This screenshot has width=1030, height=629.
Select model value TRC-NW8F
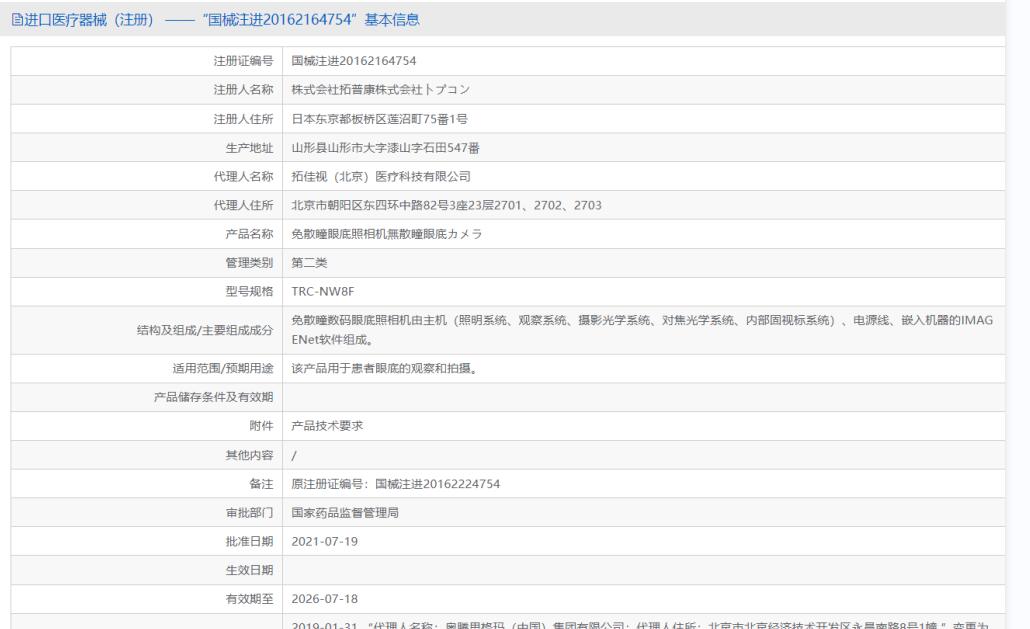click(x=323, y=292)
